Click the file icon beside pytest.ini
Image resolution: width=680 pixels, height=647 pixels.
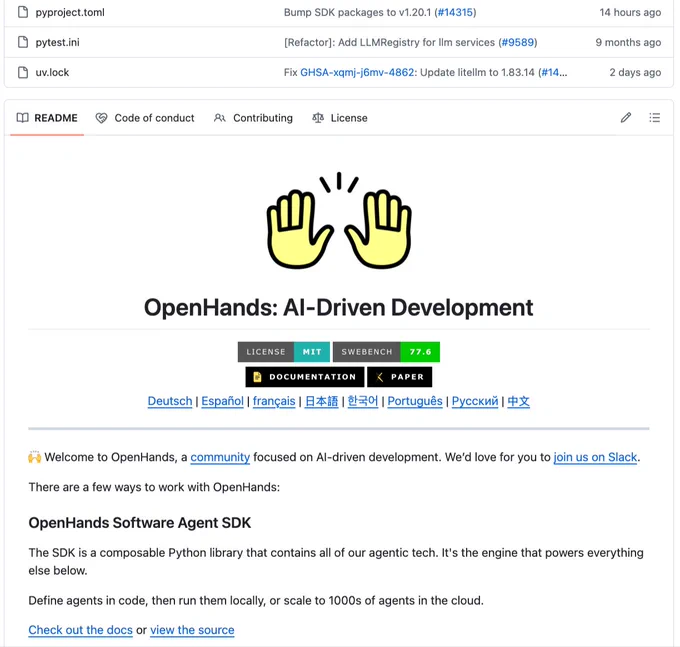tap(23, 42)
